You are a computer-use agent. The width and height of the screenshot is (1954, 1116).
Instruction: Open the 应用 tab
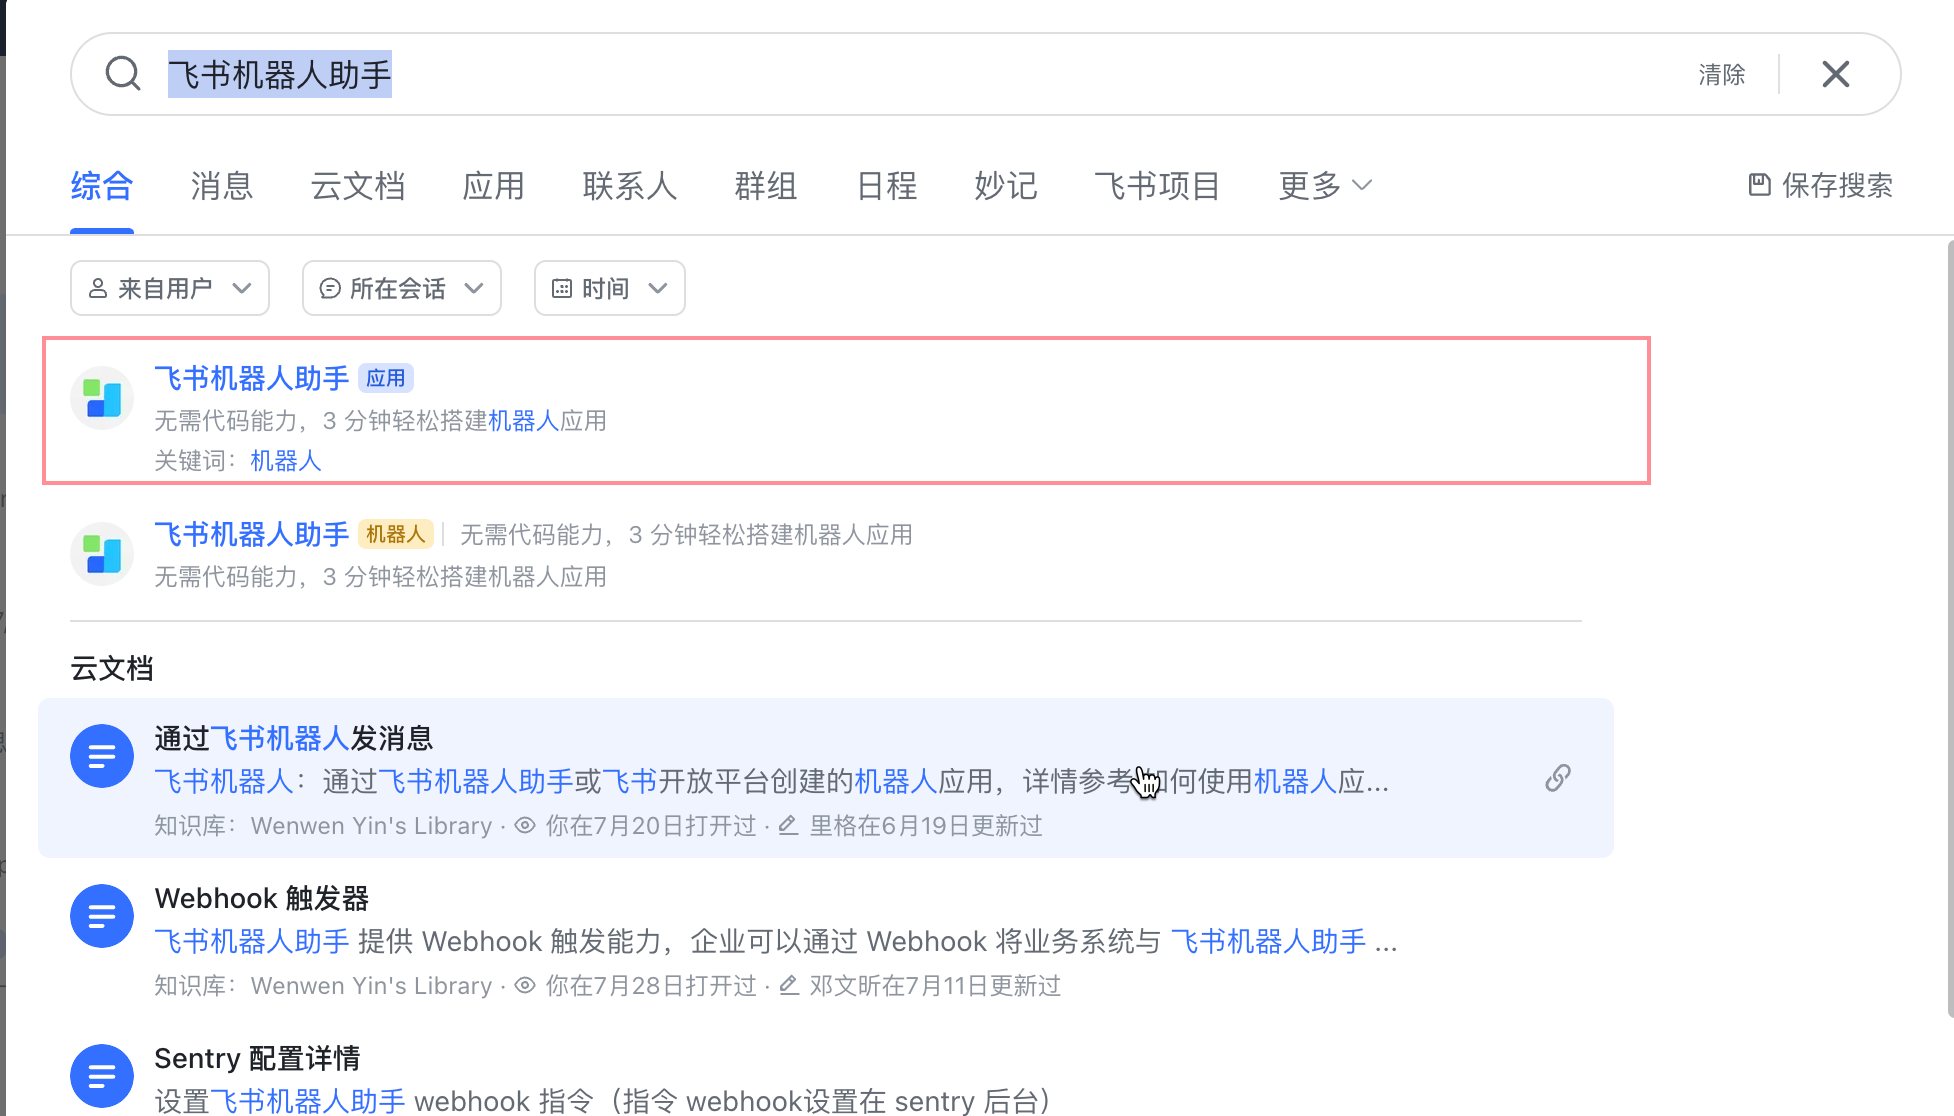[x=494, y=186]
